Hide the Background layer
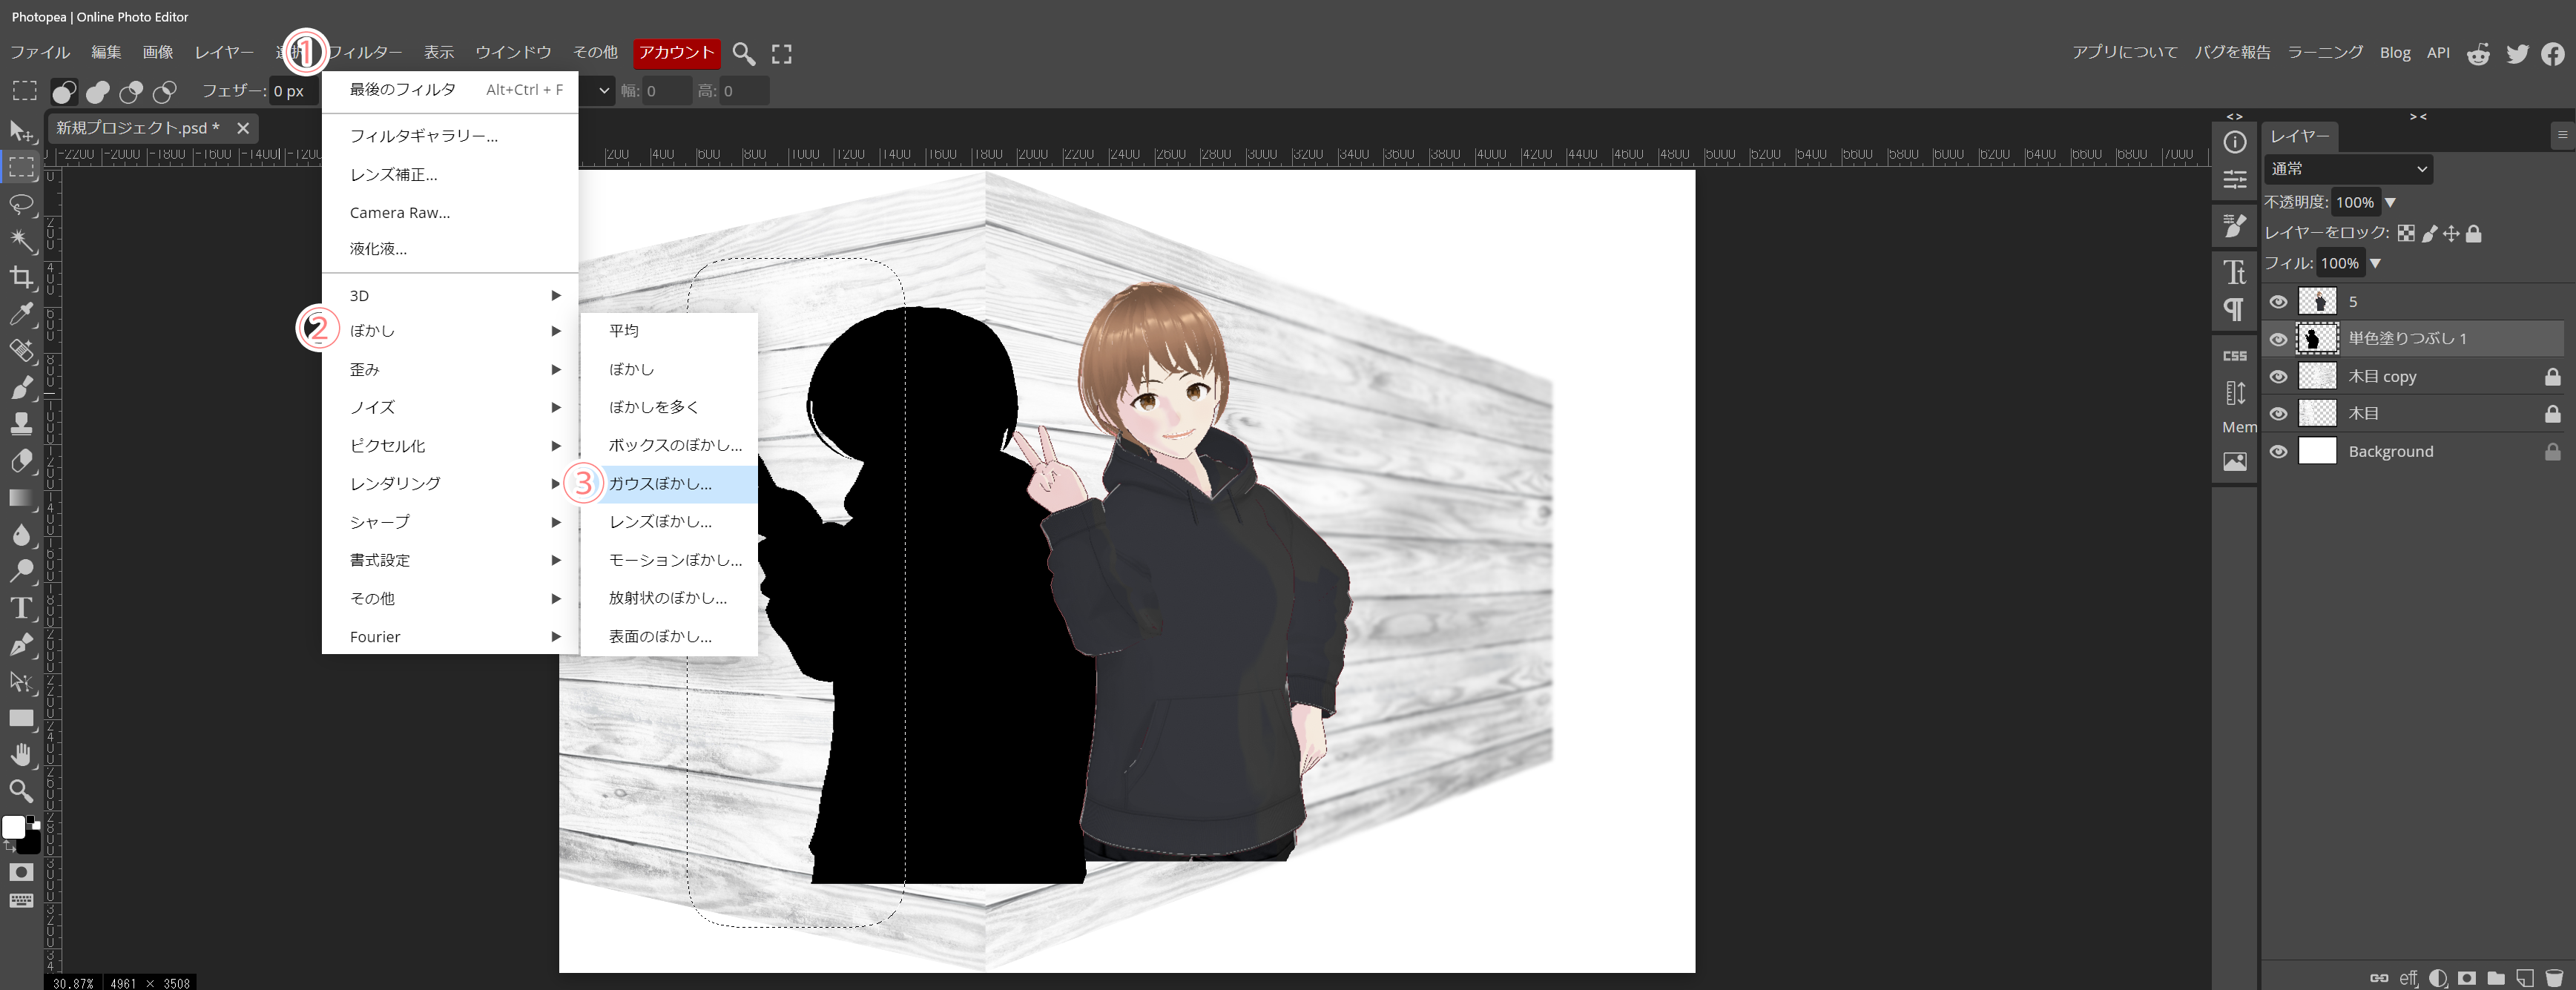 point(2278,451)
